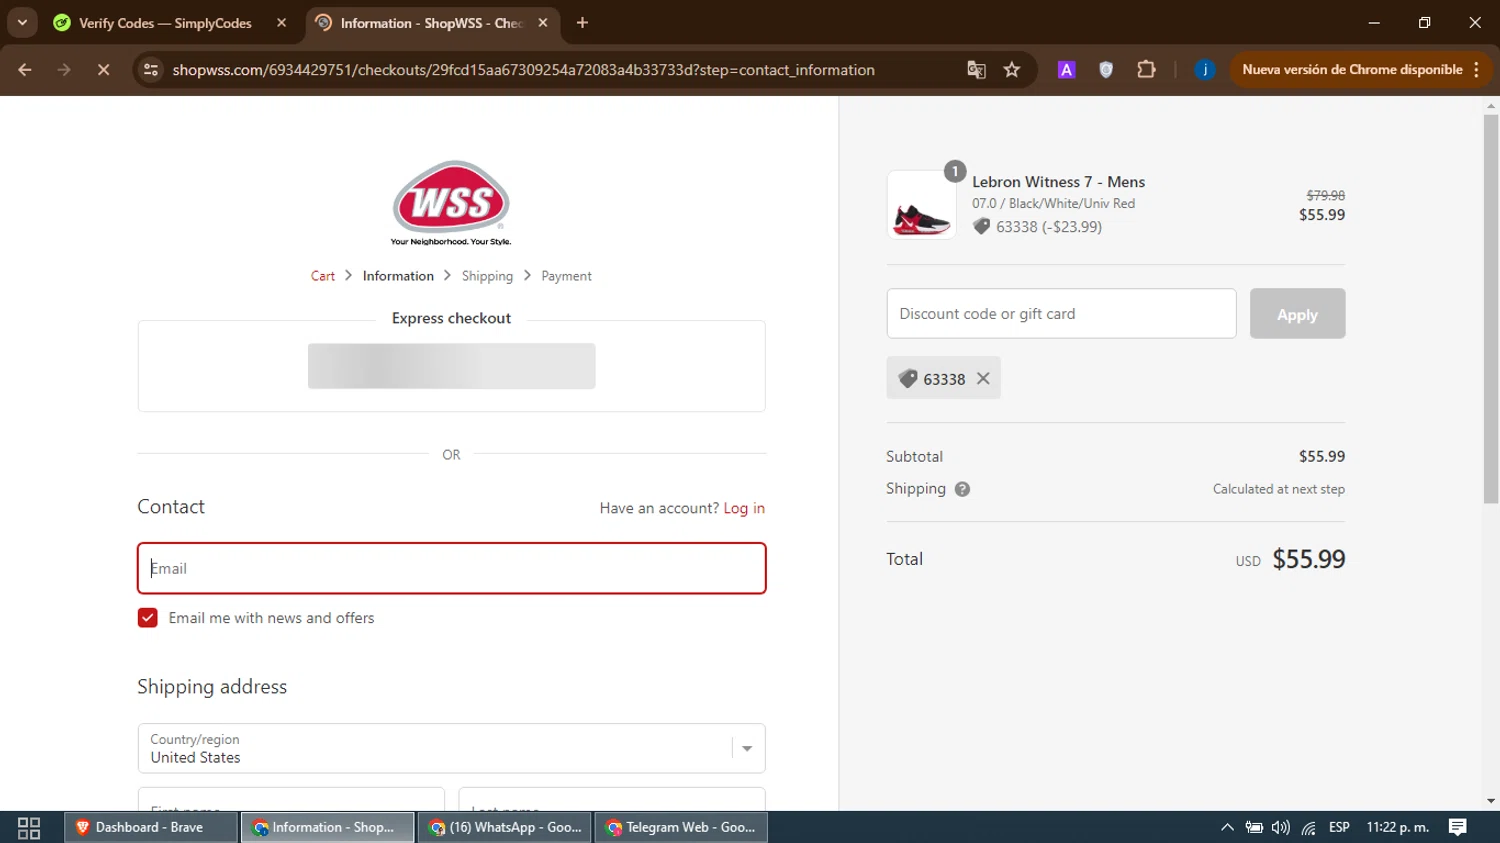Click ESP language indicator
The width and height of the screenshot is (1500, 843).
1339,828
